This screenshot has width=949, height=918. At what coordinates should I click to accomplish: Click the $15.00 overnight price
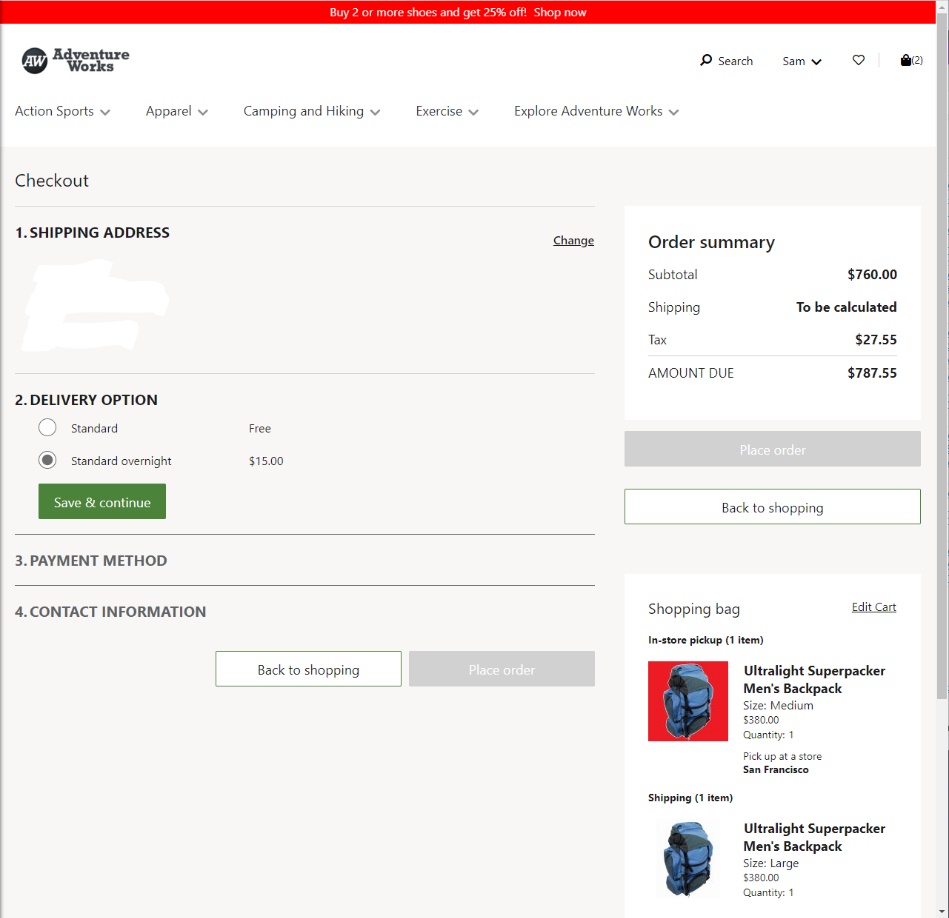[x=266, y=461]
